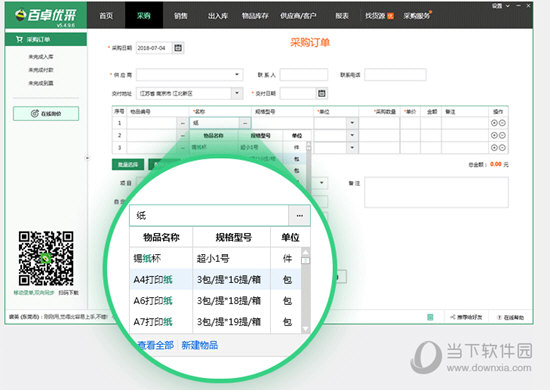Click the share icon next to 推荐给好友
The height and width of the screenshot is (390, 550).
pyautogui.click(x=453, y=317)
